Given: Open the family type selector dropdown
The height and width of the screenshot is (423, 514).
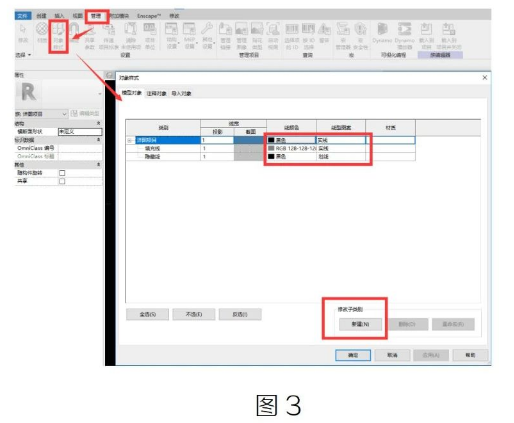Looking at the screenshot, I should pos(100,94).
